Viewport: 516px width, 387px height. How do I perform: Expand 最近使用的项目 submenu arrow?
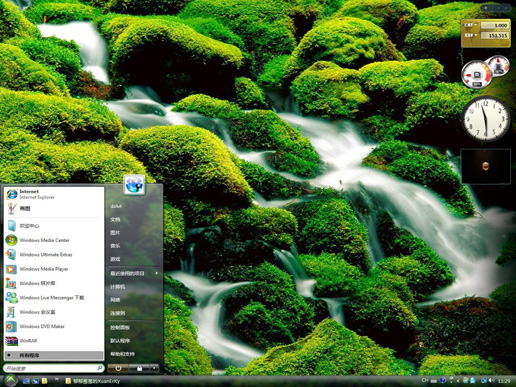click(x=156, y=273)
